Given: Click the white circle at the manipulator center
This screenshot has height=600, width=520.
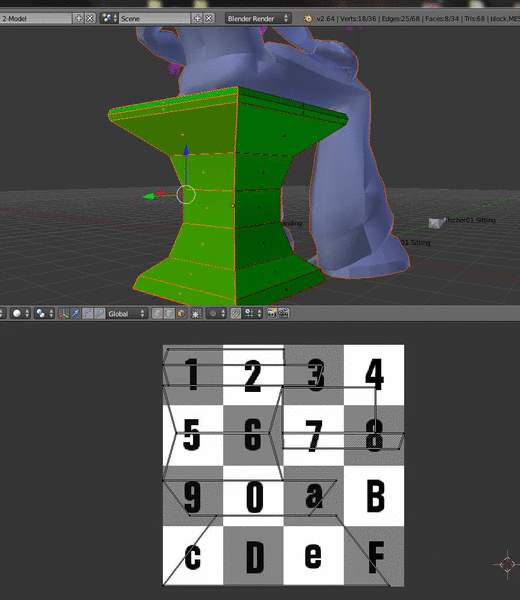Looking at the screenshot, I should click(x=186, y=194).
